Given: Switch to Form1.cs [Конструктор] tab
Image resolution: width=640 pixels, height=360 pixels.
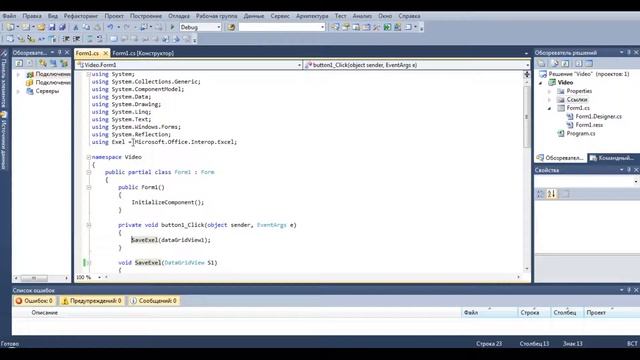Looking at the screenshot, I should tap(143, 53).
